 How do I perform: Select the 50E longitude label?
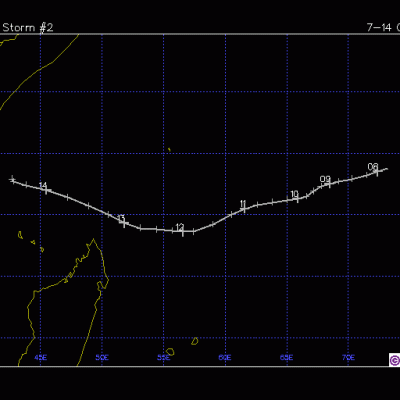tap(102, 358)
